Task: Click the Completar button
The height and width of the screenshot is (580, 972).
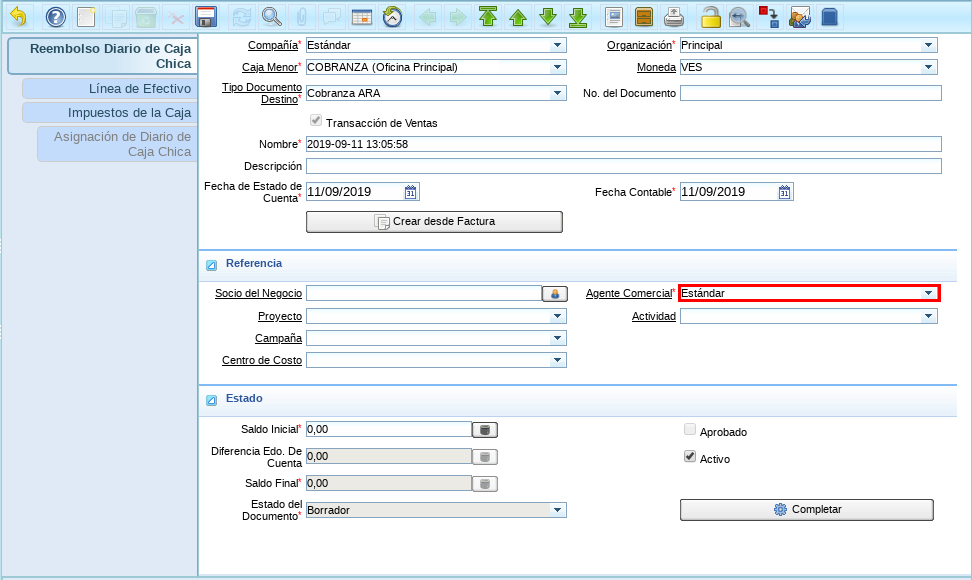Action: coord(806,510)
